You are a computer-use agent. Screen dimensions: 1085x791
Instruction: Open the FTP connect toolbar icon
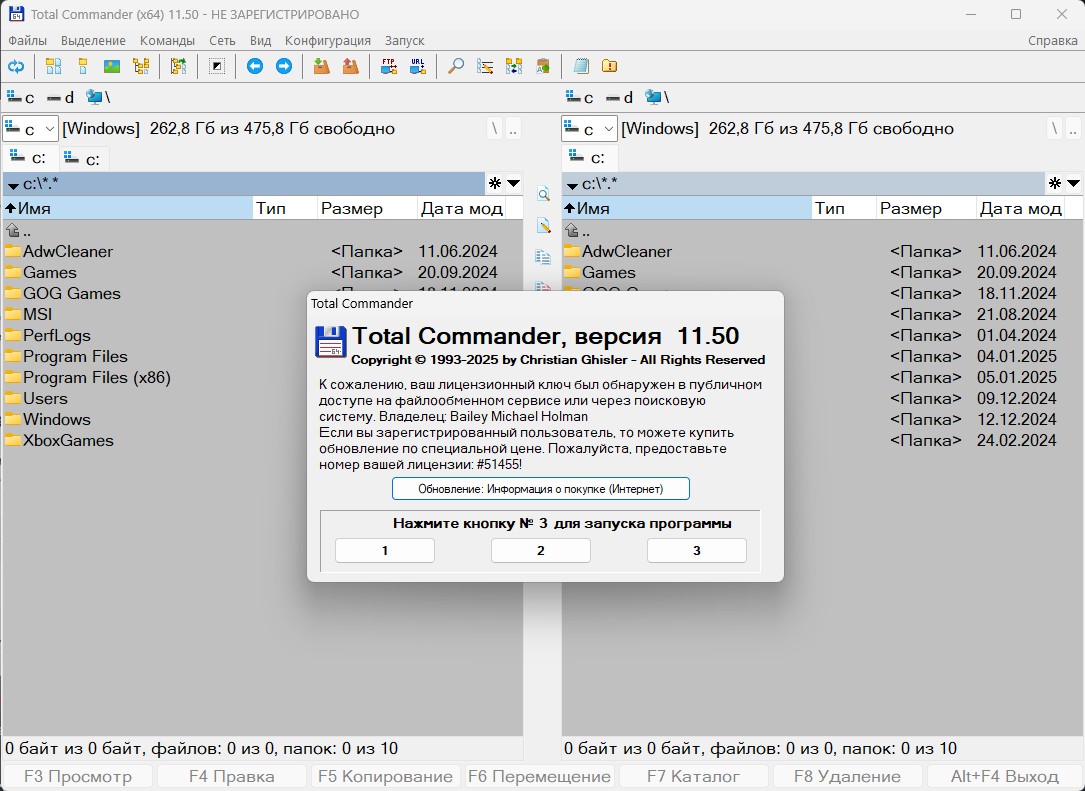388,66
